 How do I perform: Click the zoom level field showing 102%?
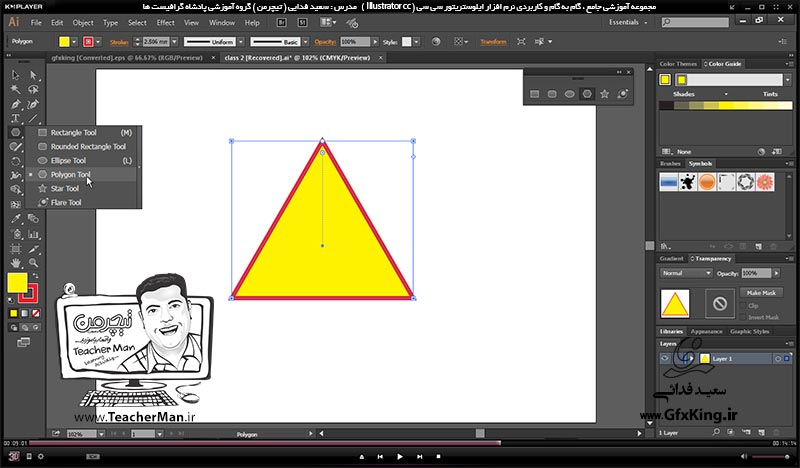click(82, 434)
